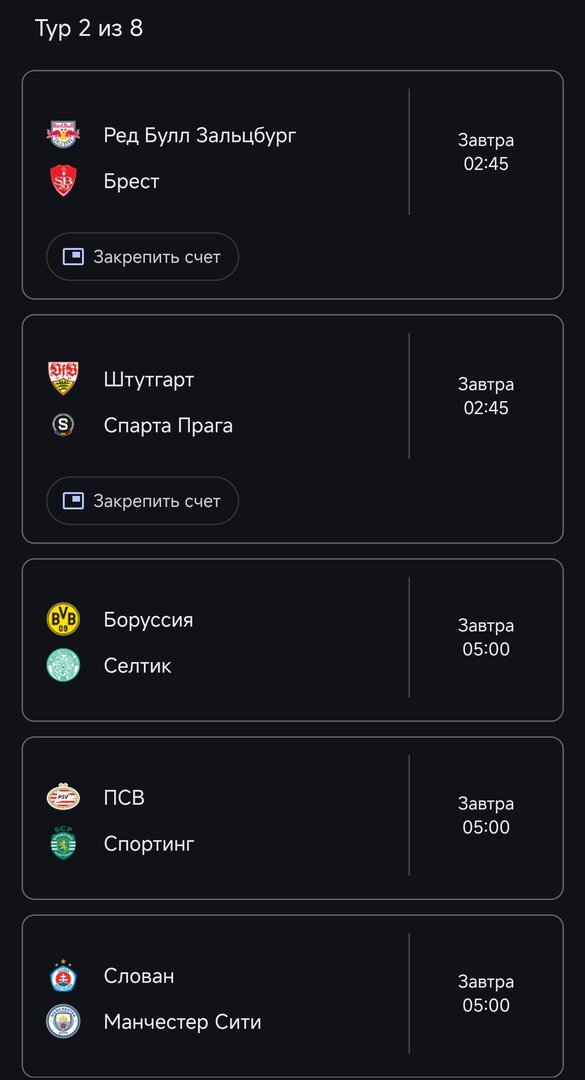Pin the score for Salzburg vs Brest match
The image size is (585, 1080).
pos(141,256)
